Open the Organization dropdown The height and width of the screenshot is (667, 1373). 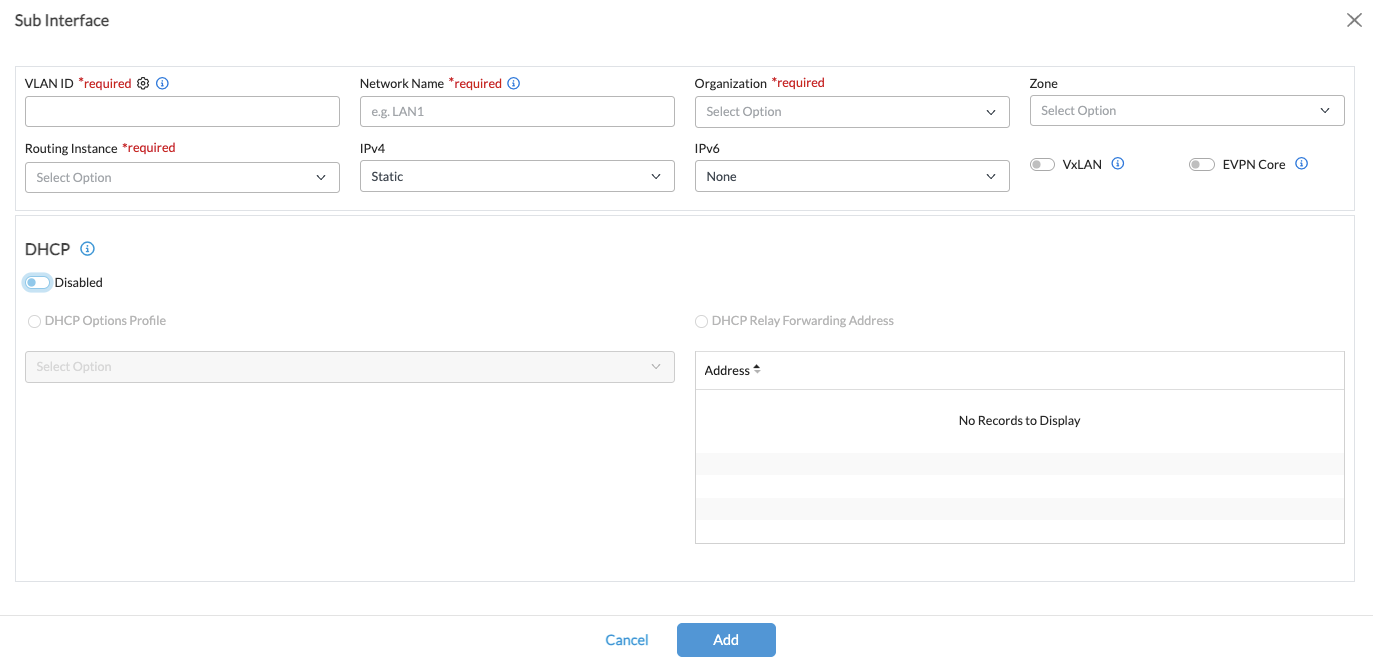(851, 112)
